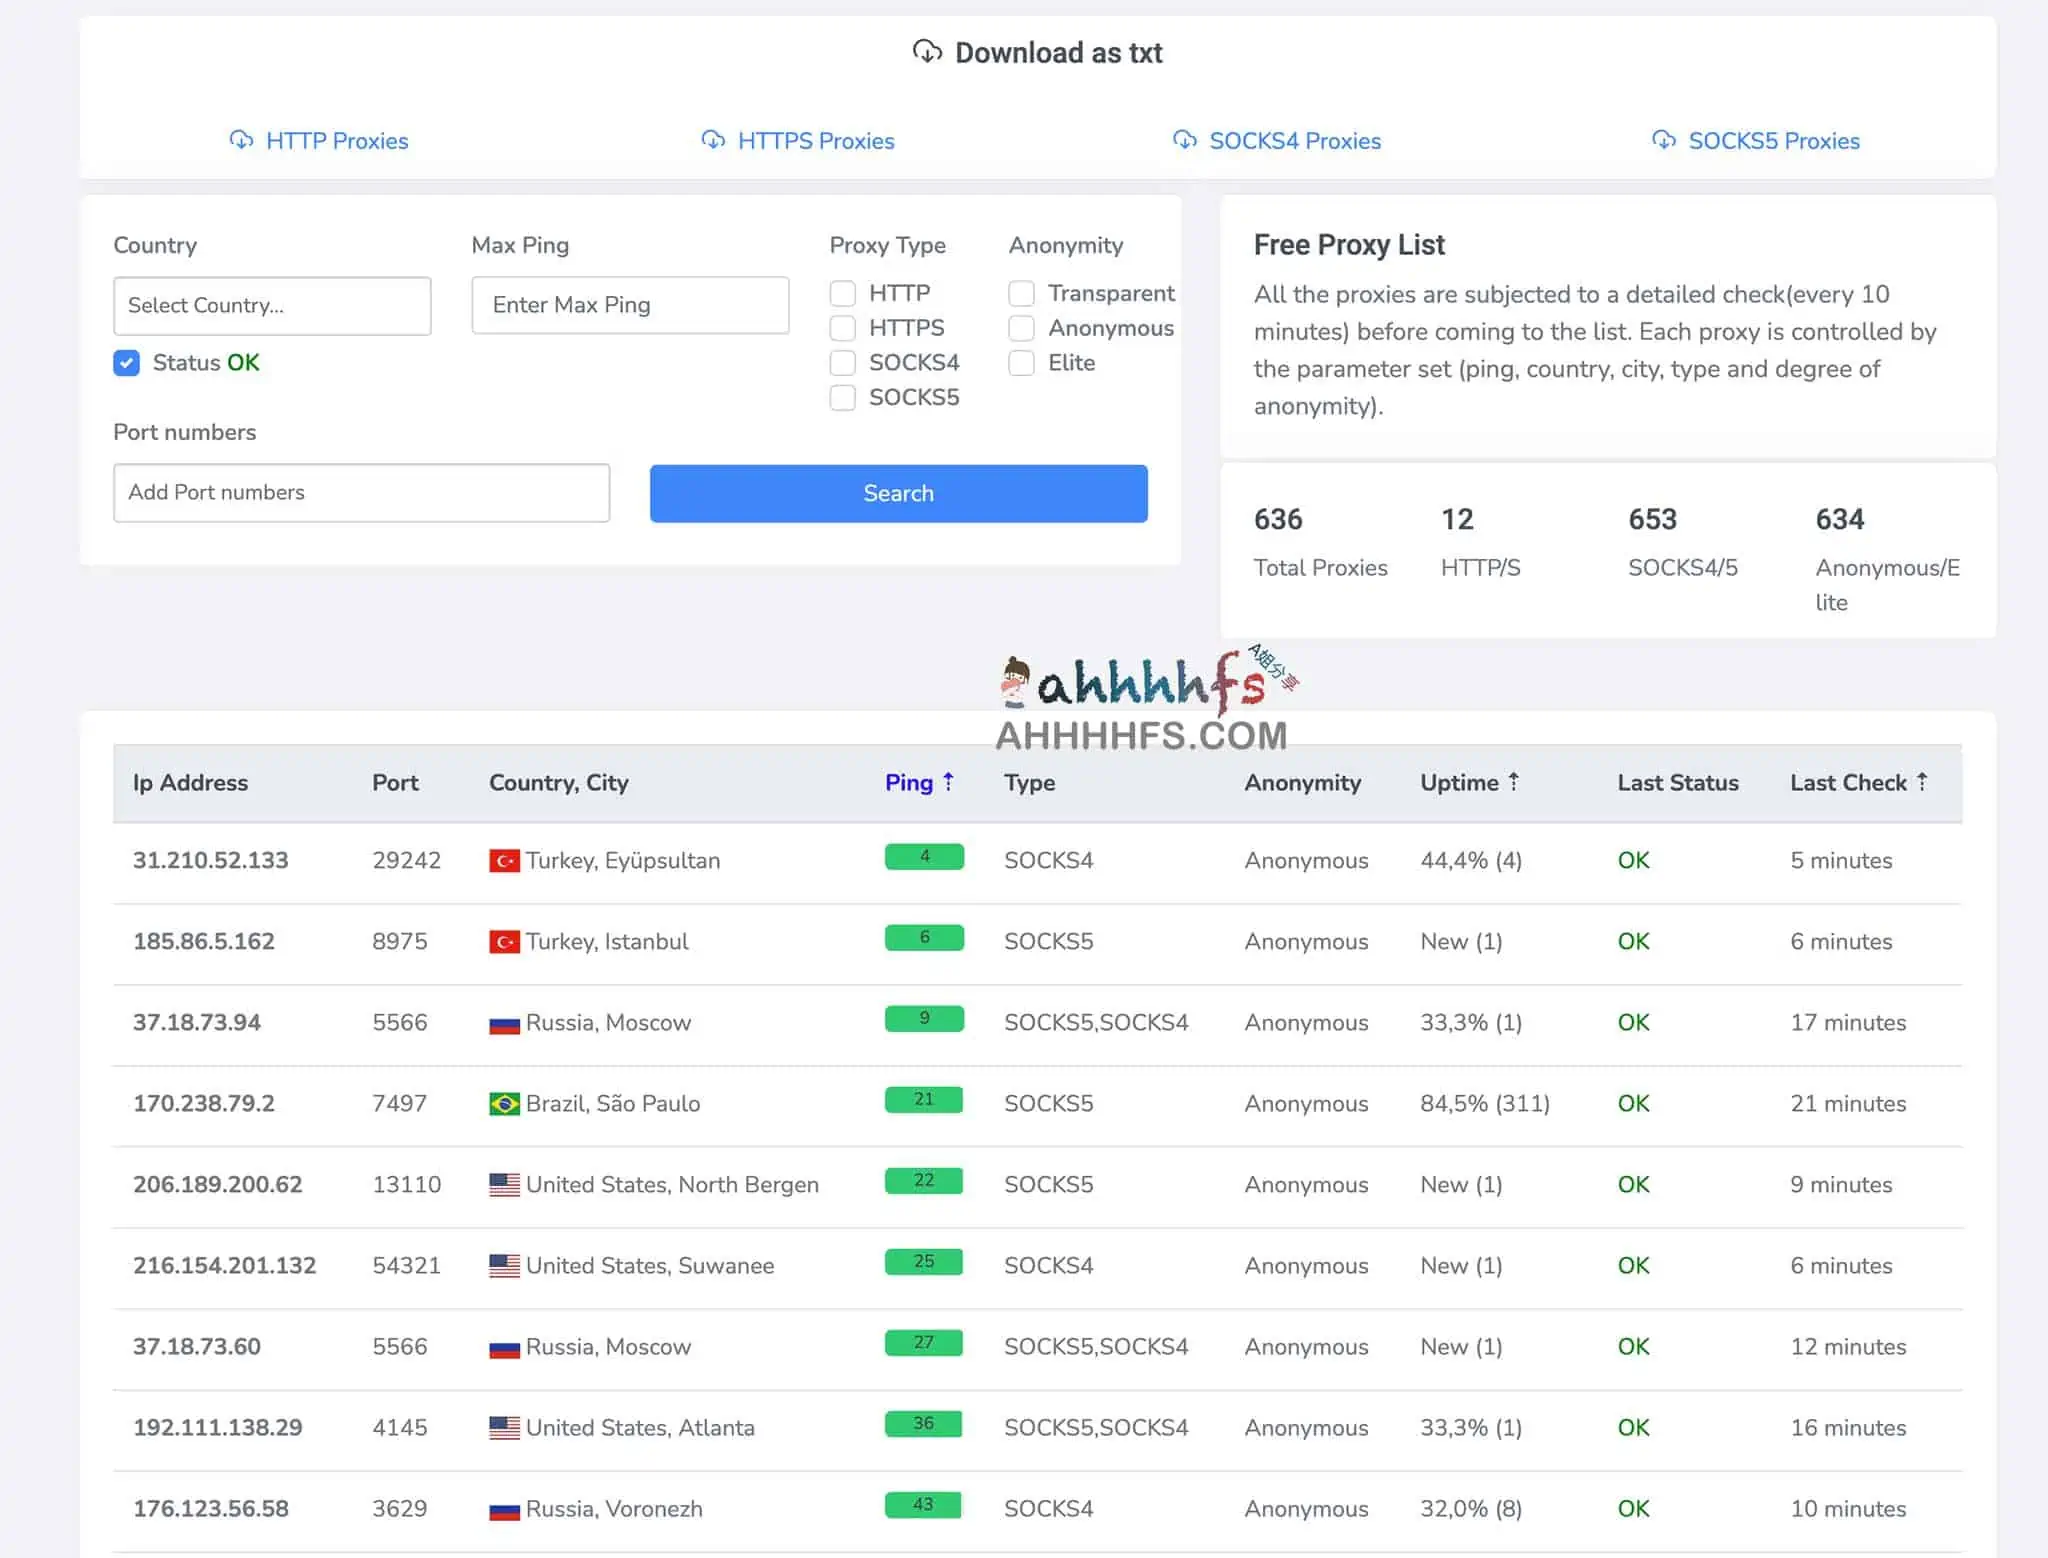The width and height of the screenshot is (2048, 1558).
Task: Click the Ip Address column header
Action: pos(190,783)
